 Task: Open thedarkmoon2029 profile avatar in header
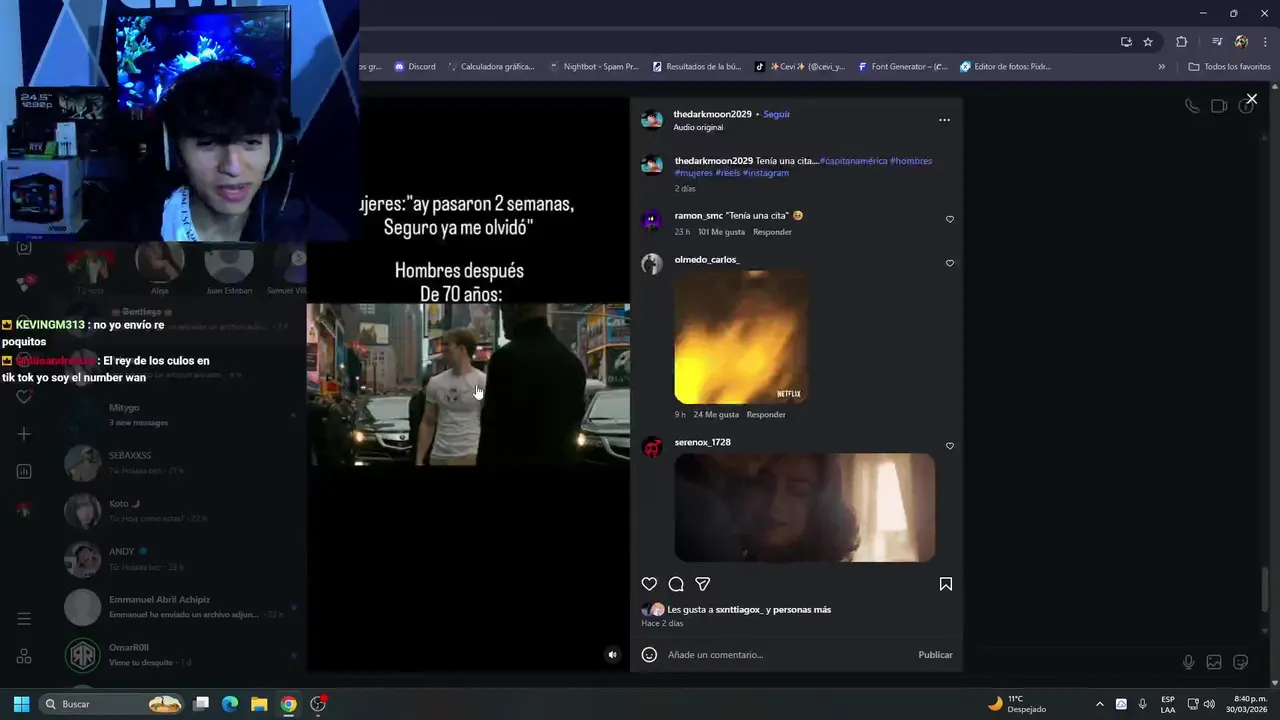[x=652, y=120]
